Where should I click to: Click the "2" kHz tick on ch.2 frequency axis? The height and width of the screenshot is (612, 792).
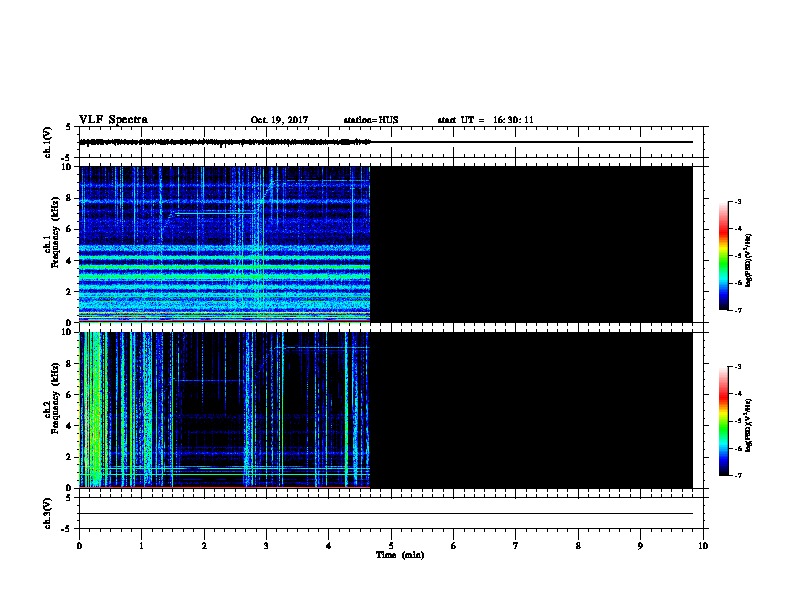(x=69, y=457)
